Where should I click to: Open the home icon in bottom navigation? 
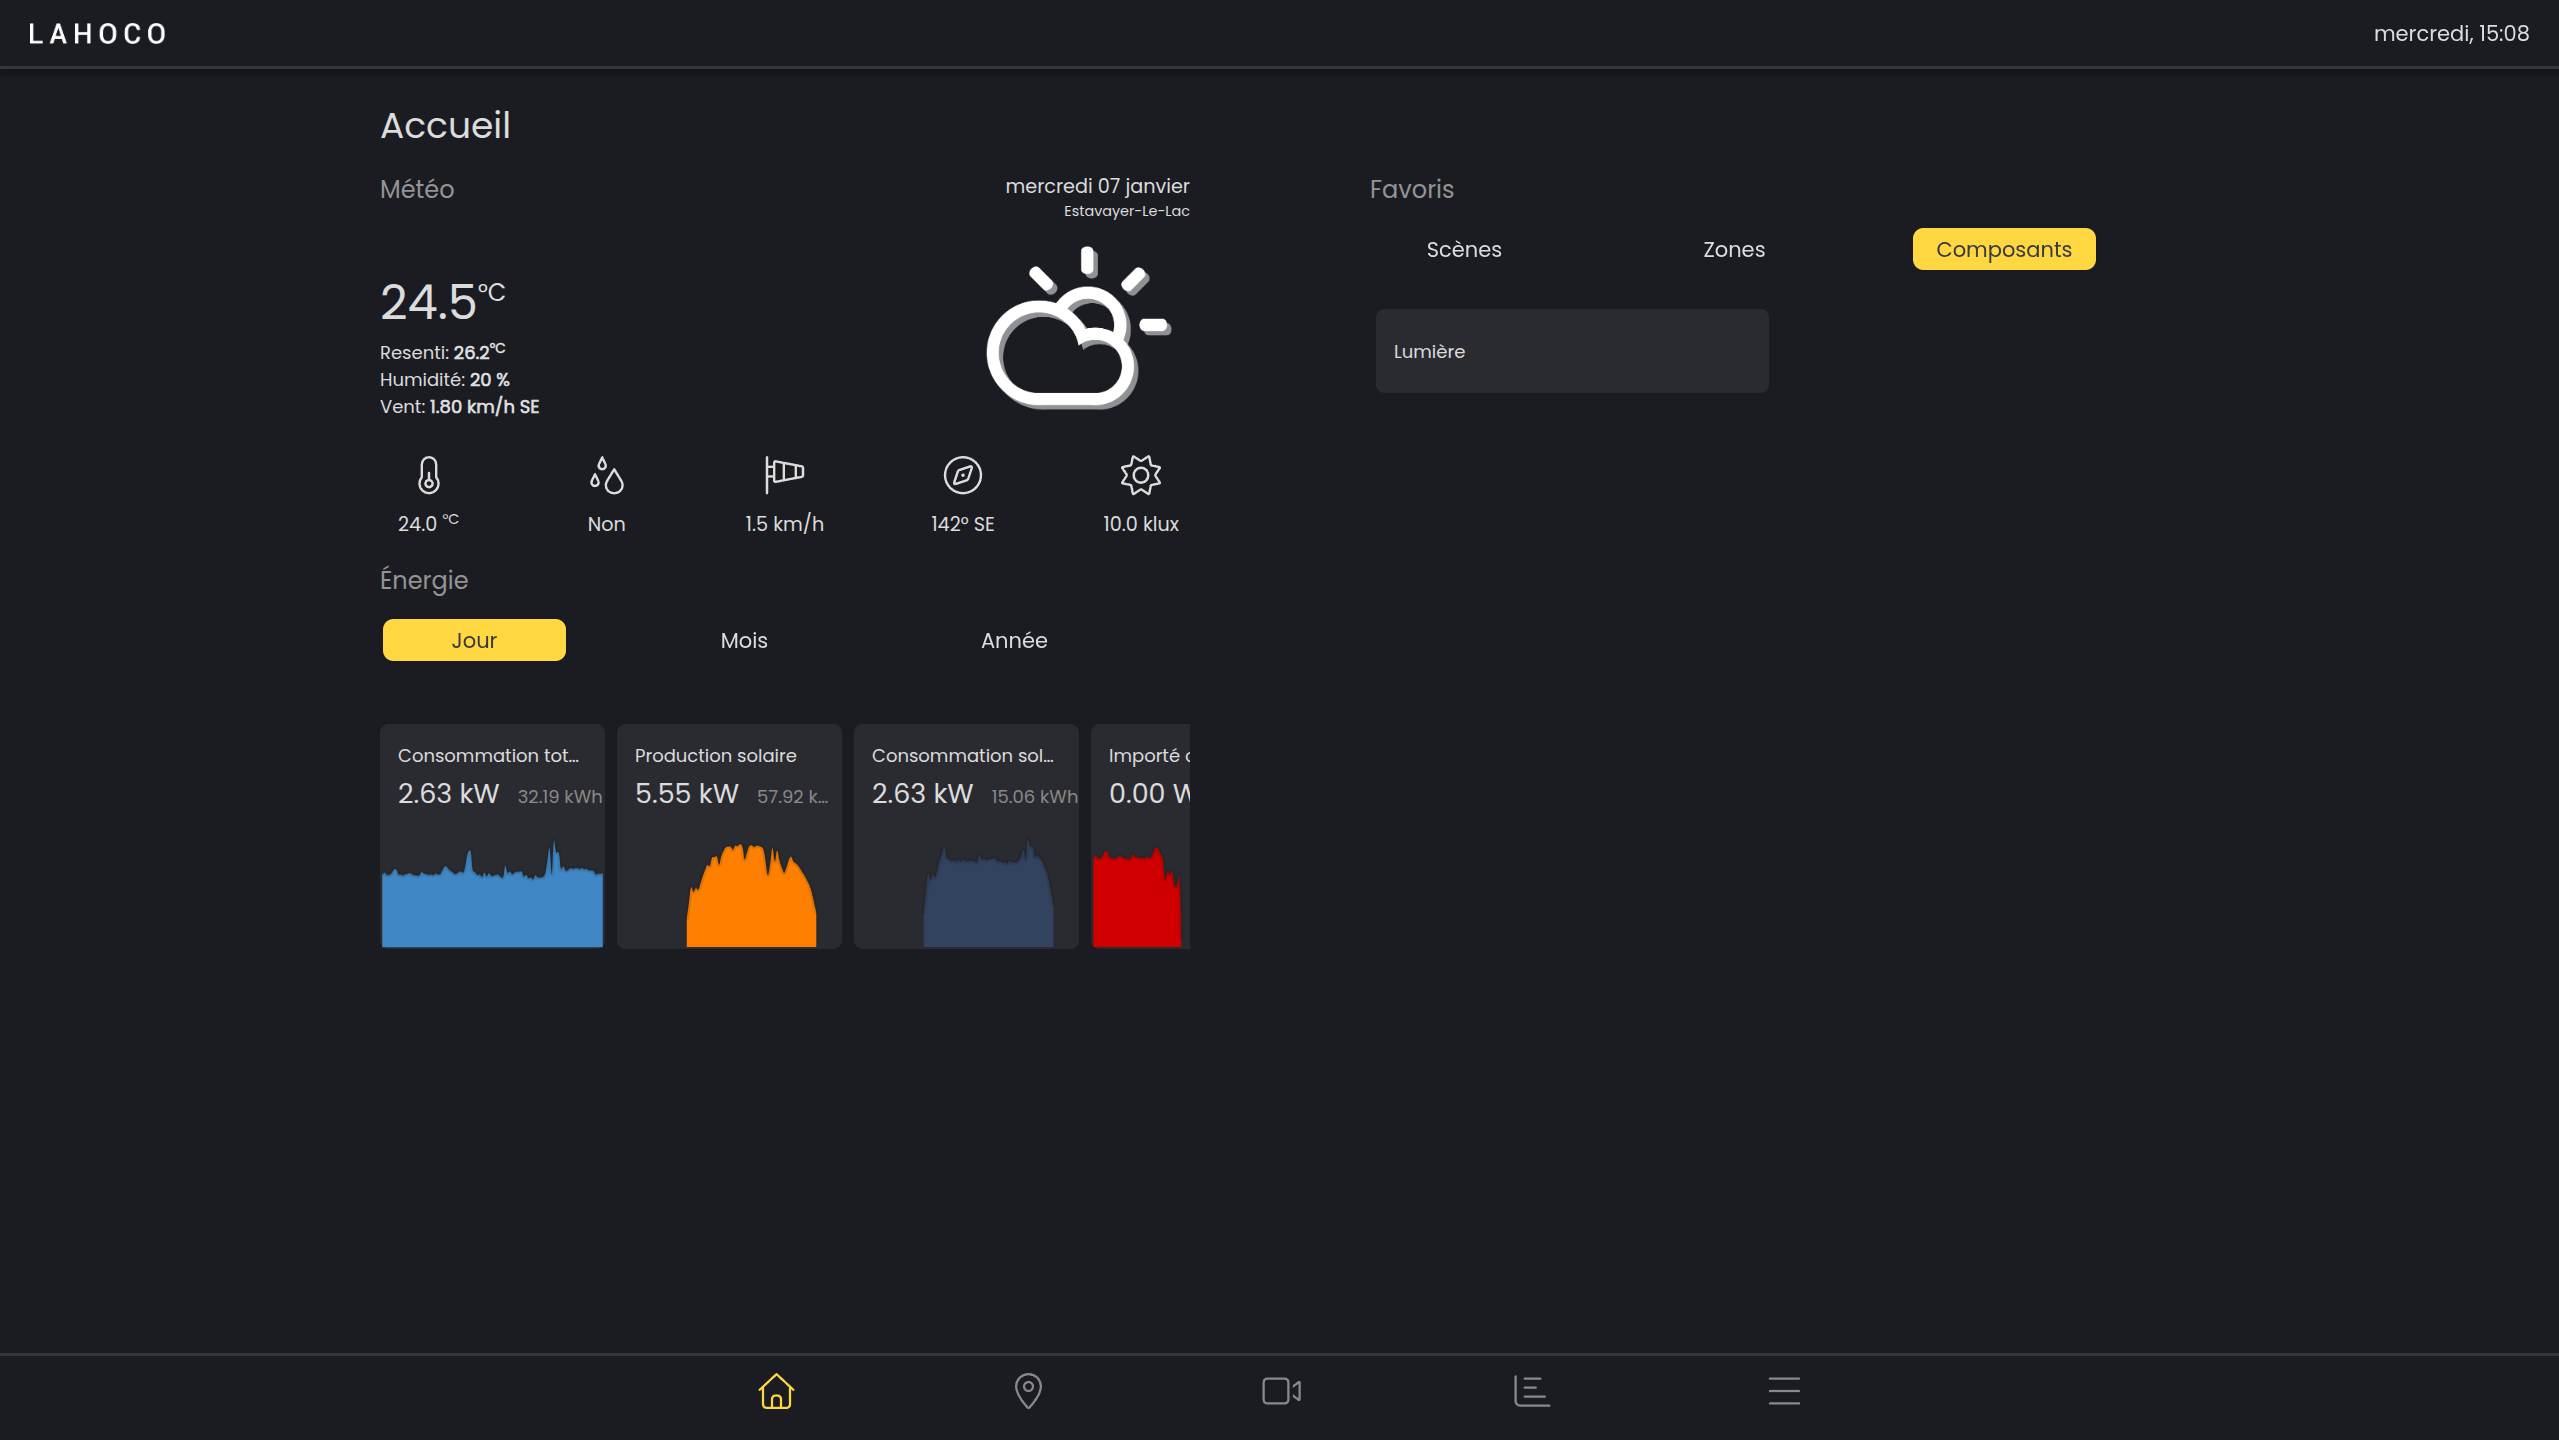coord(775,1391)
